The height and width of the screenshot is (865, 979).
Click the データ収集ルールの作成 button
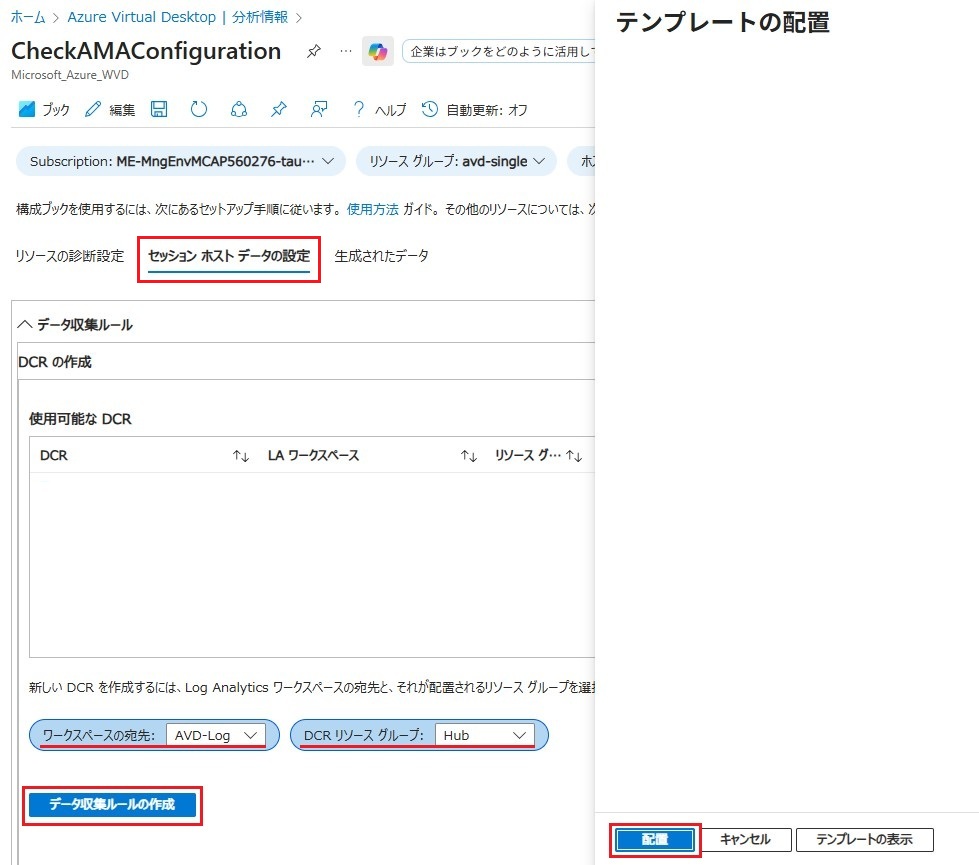point(112,805)
